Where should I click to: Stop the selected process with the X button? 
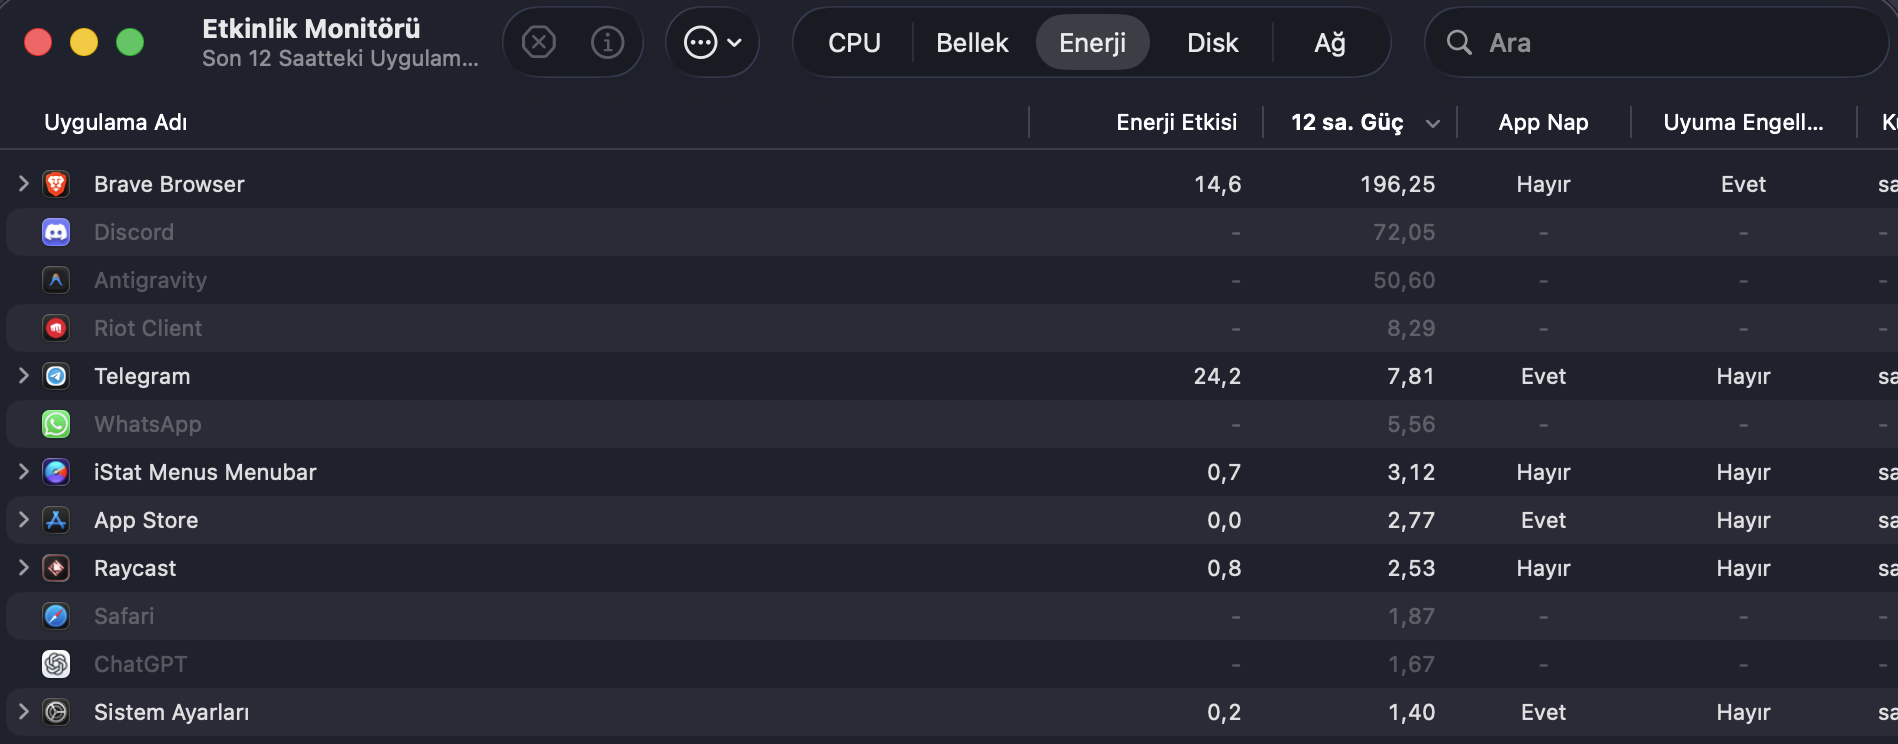pyautogui.click(x=539, y=42)
